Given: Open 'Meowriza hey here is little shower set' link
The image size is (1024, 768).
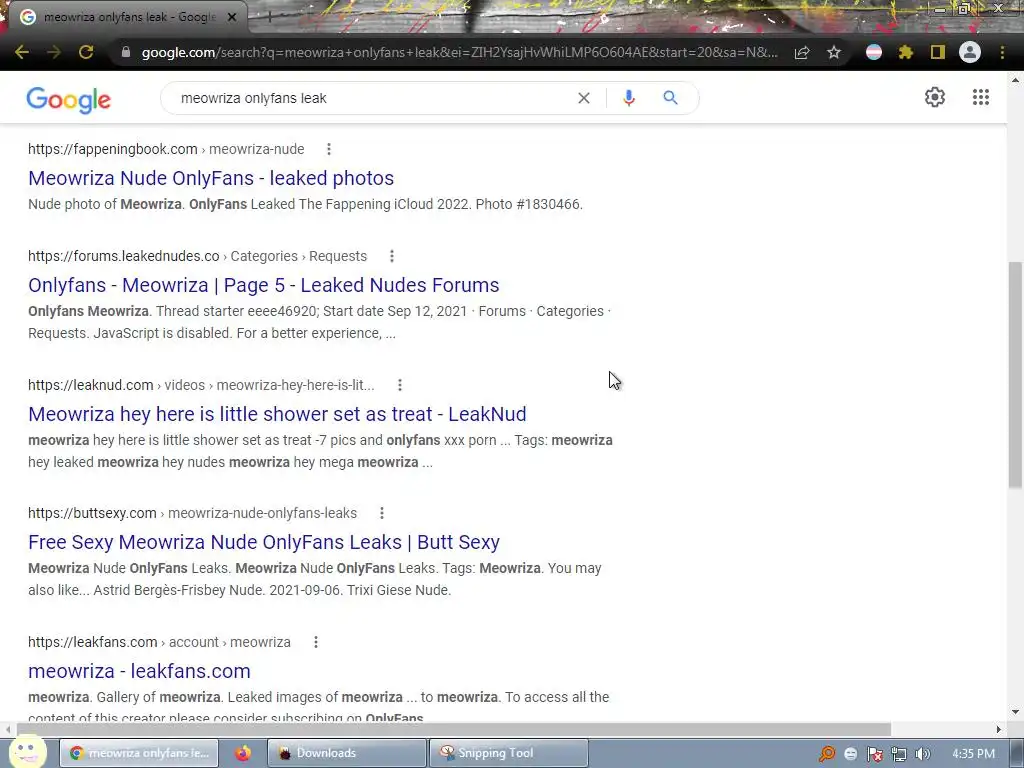Looking at the screenshot, I should [277, 414].
